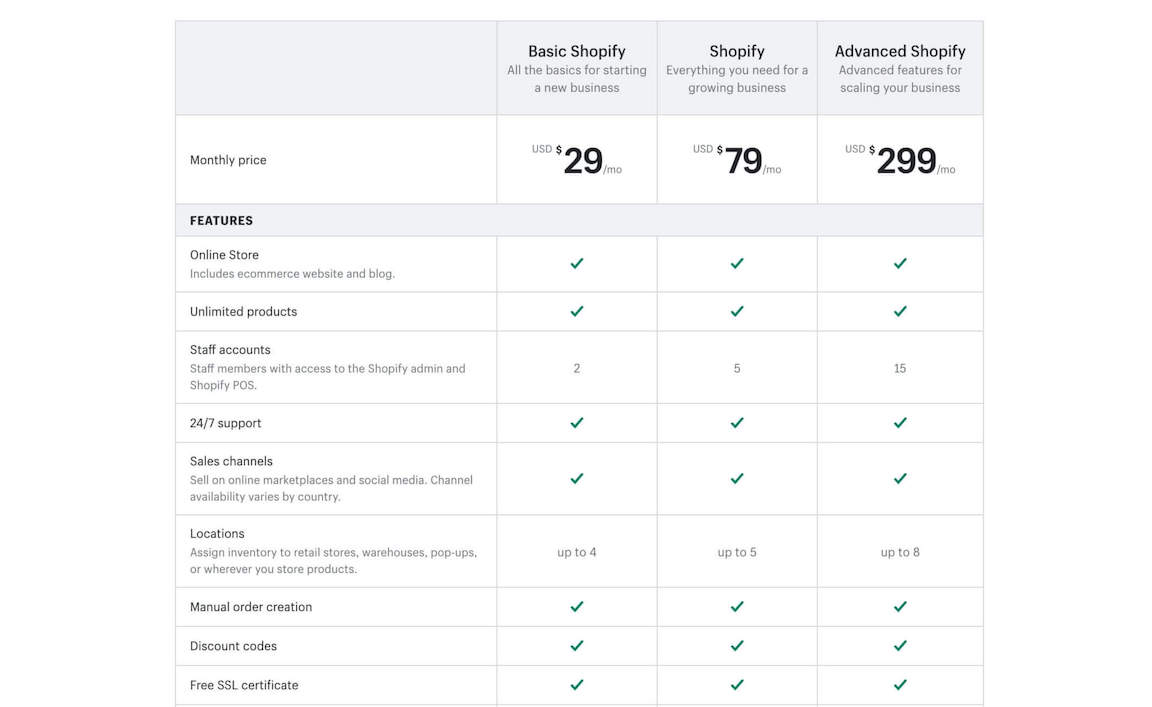The height and width of the screenshot is (707, 1152).
Task: Click the USD $299/mo price
Action: (900, 159)
